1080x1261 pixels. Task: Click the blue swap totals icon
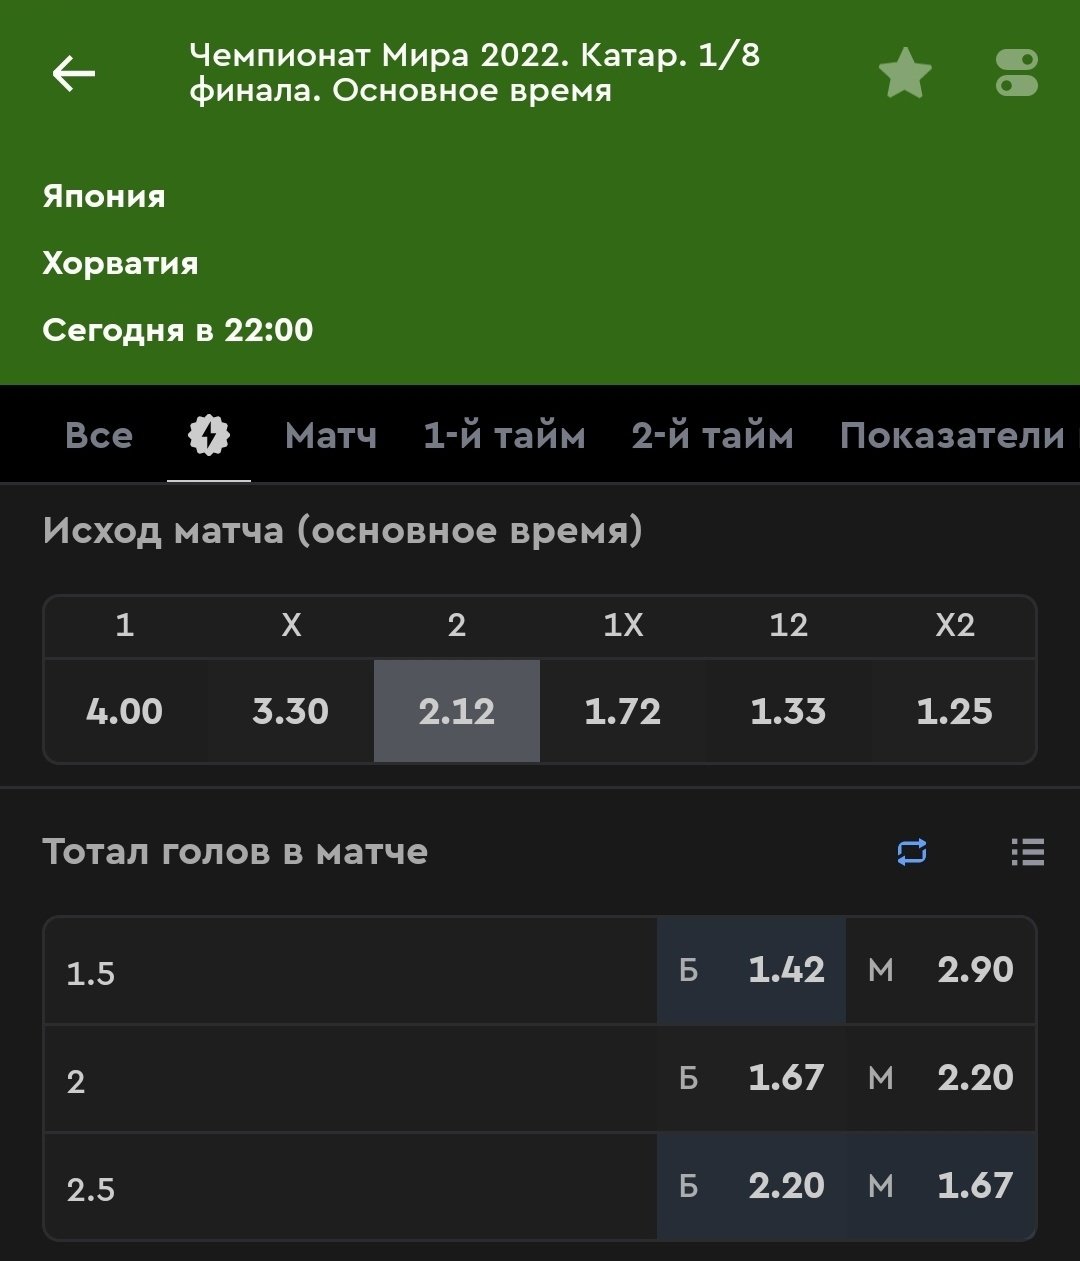[912, 852]
